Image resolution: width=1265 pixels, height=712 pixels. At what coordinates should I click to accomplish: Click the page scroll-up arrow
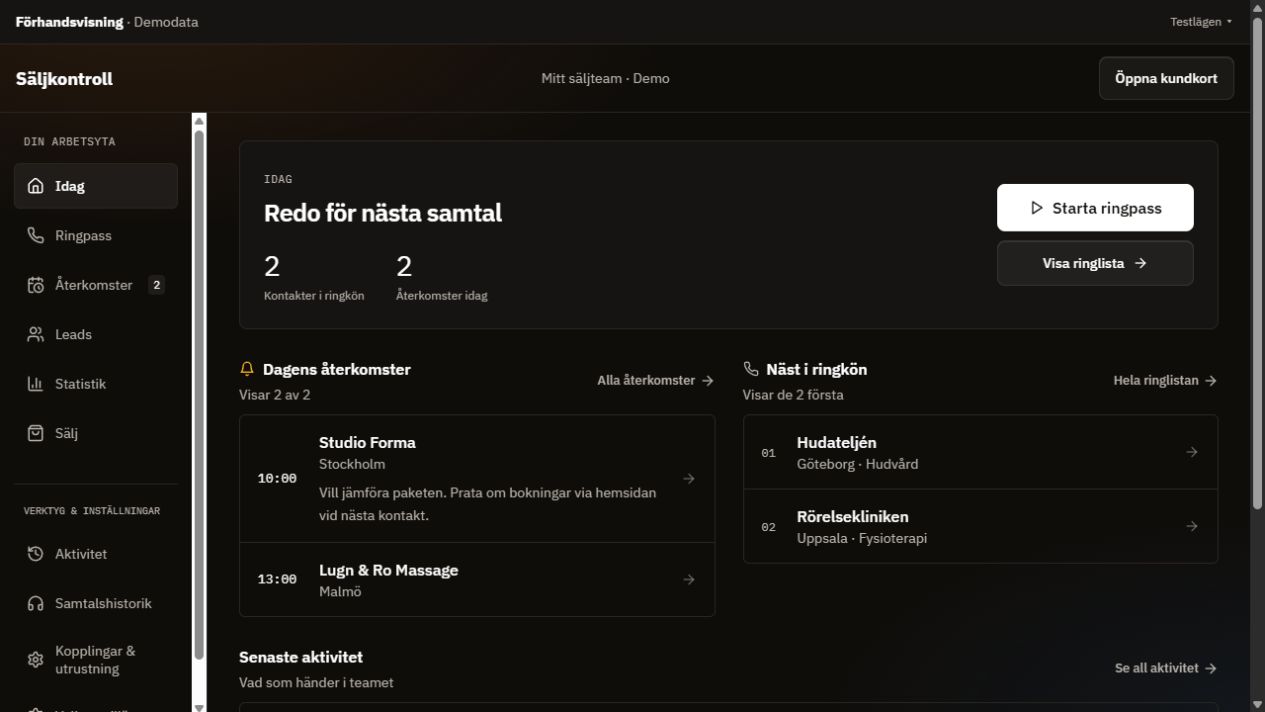pos(1258,7)
